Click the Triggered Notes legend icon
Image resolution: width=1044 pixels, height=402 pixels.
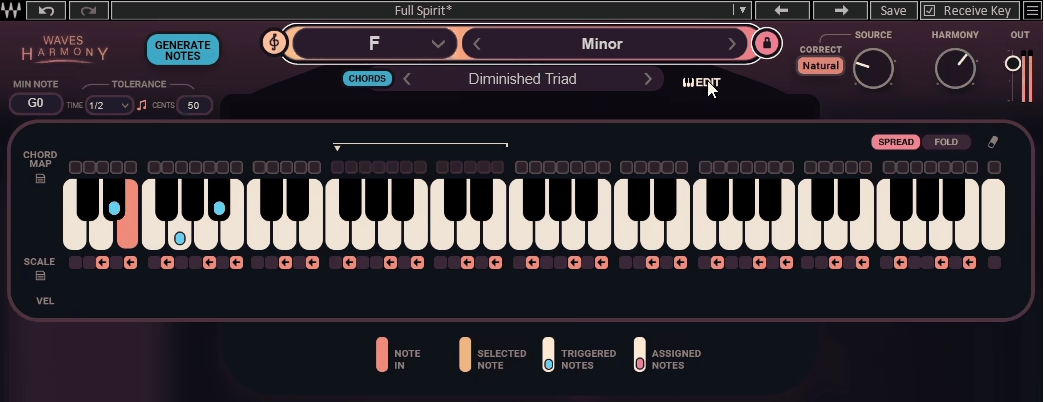[x=548, y=355]
